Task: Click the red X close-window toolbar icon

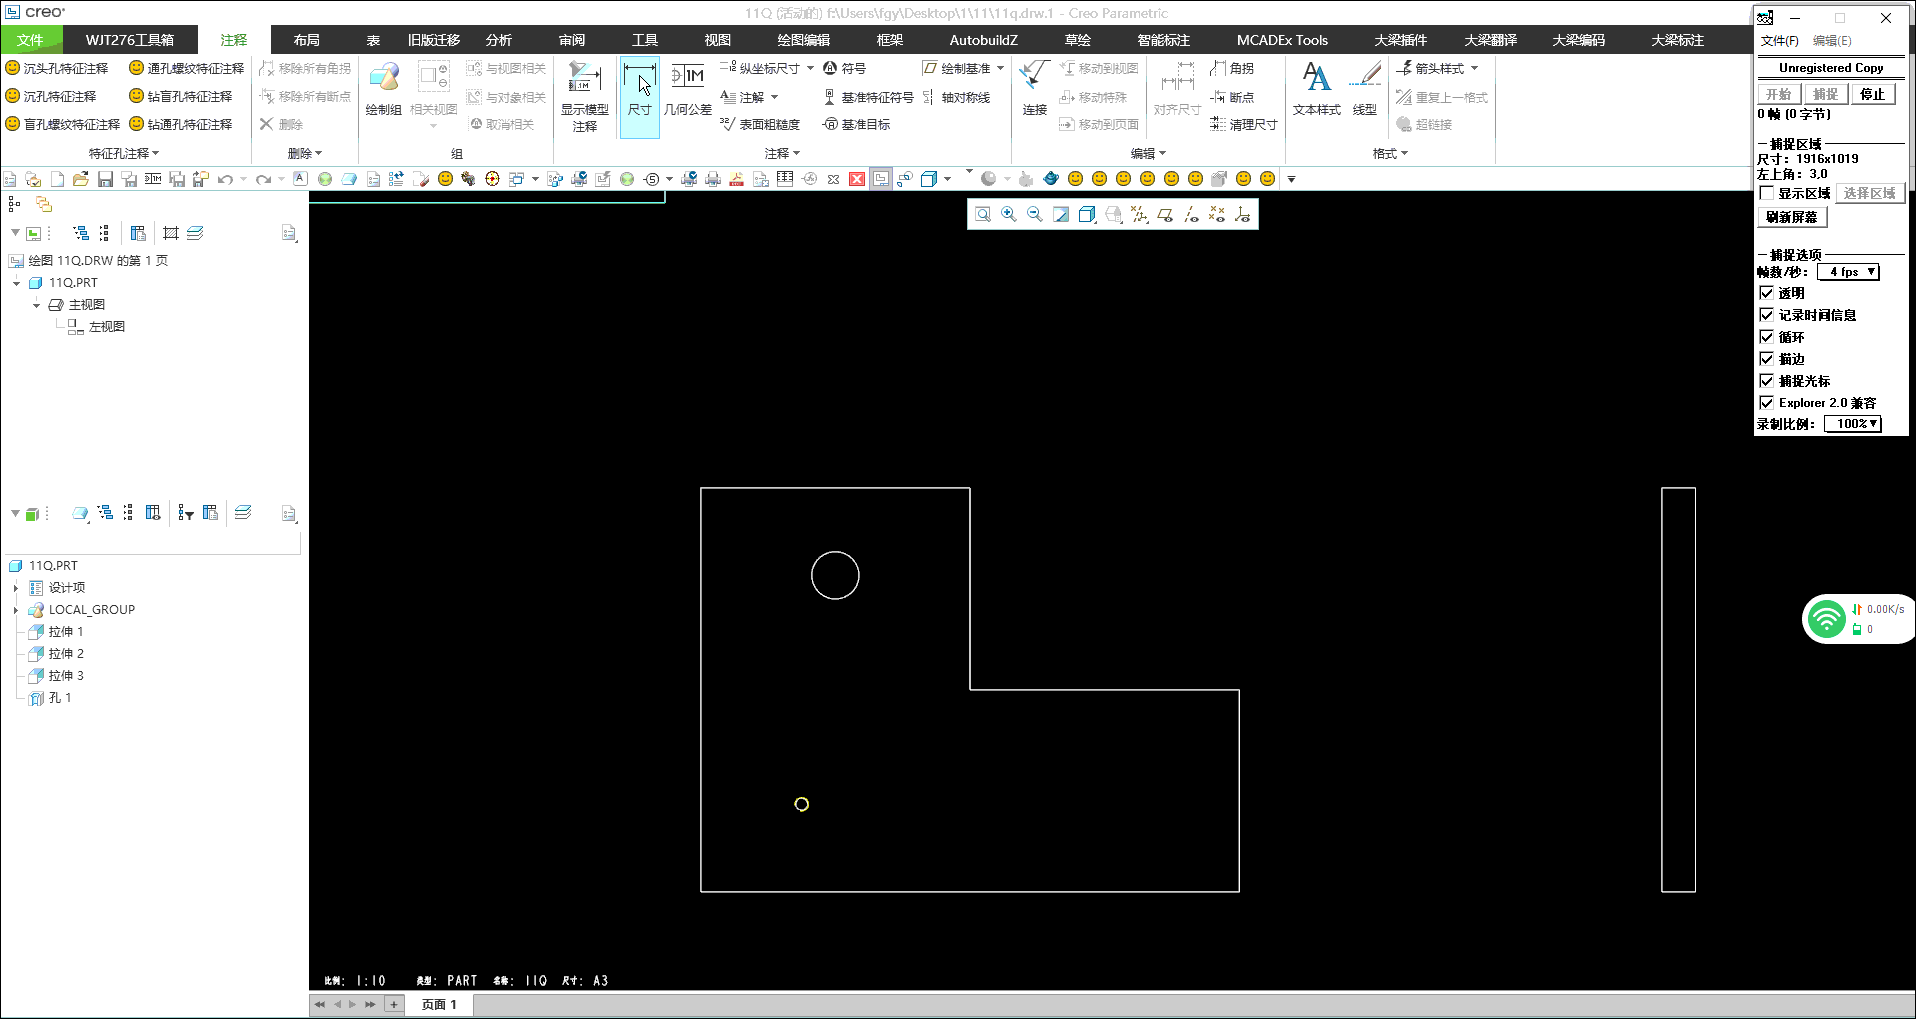Action: [857, 179]
